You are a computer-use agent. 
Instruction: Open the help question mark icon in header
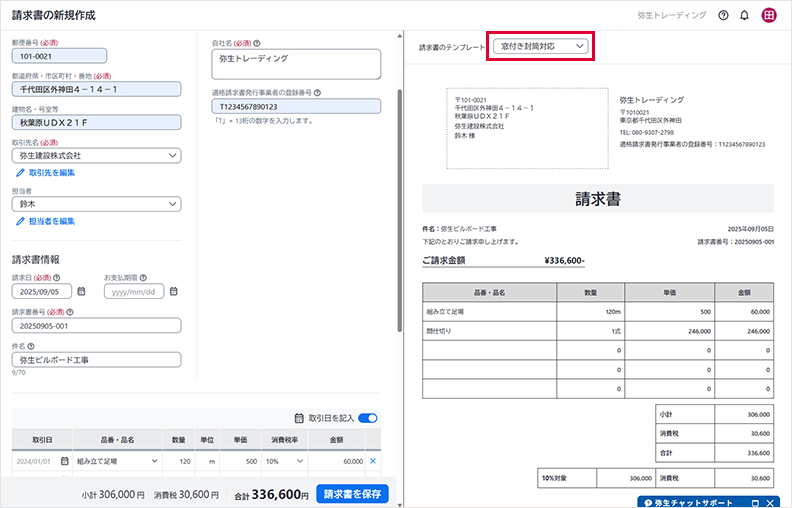tap(723, 15)
